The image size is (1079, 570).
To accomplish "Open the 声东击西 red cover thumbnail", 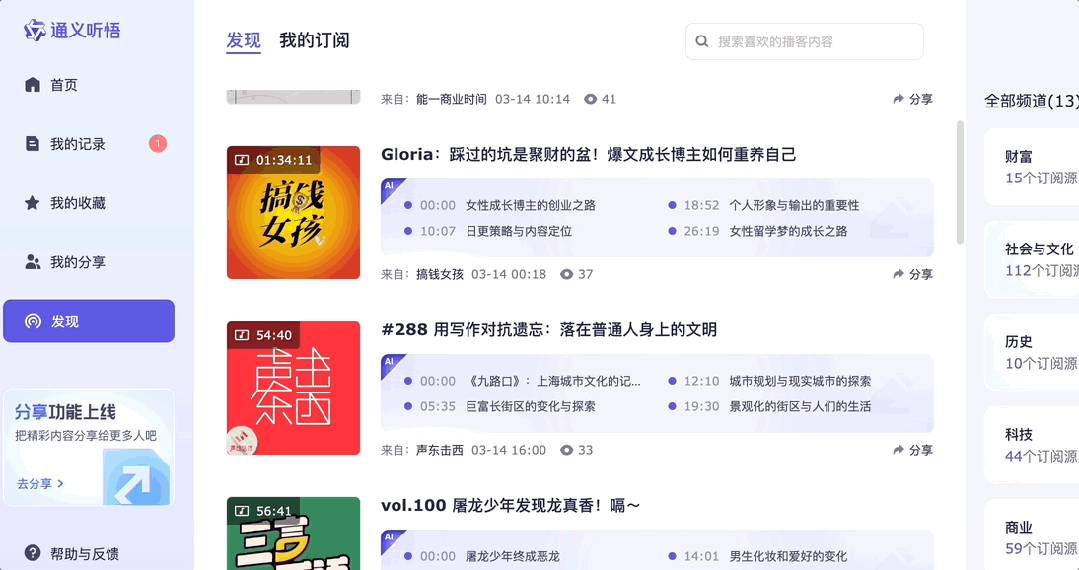I will (x=294, y=388).
